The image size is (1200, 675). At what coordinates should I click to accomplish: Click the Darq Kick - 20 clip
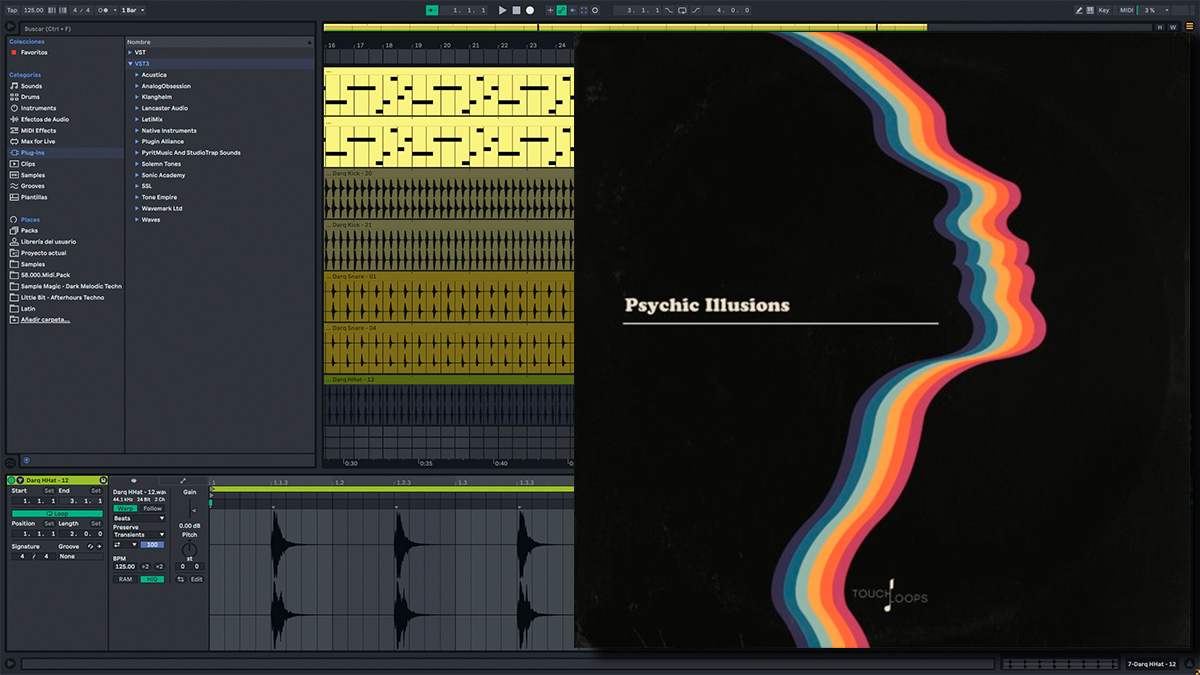pyautogui.click(x=449, y=194)
